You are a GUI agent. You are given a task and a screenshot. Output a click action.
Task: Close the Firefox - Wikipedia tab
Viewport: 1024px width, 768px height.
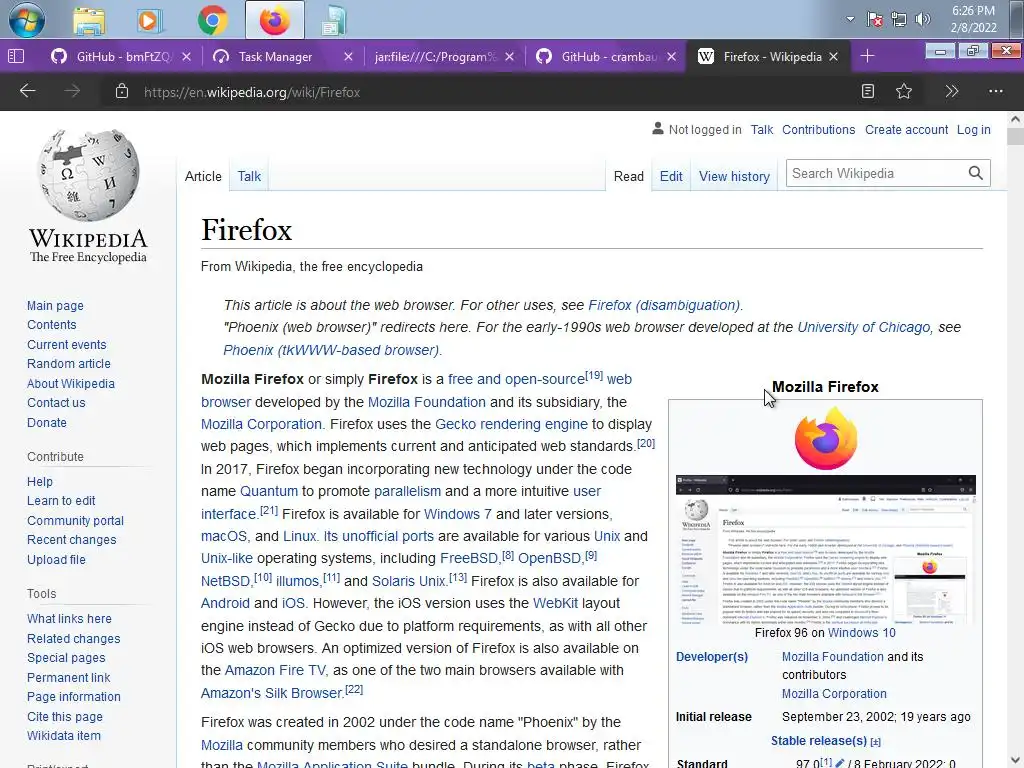pyautogui.click(x=833, y=57)
